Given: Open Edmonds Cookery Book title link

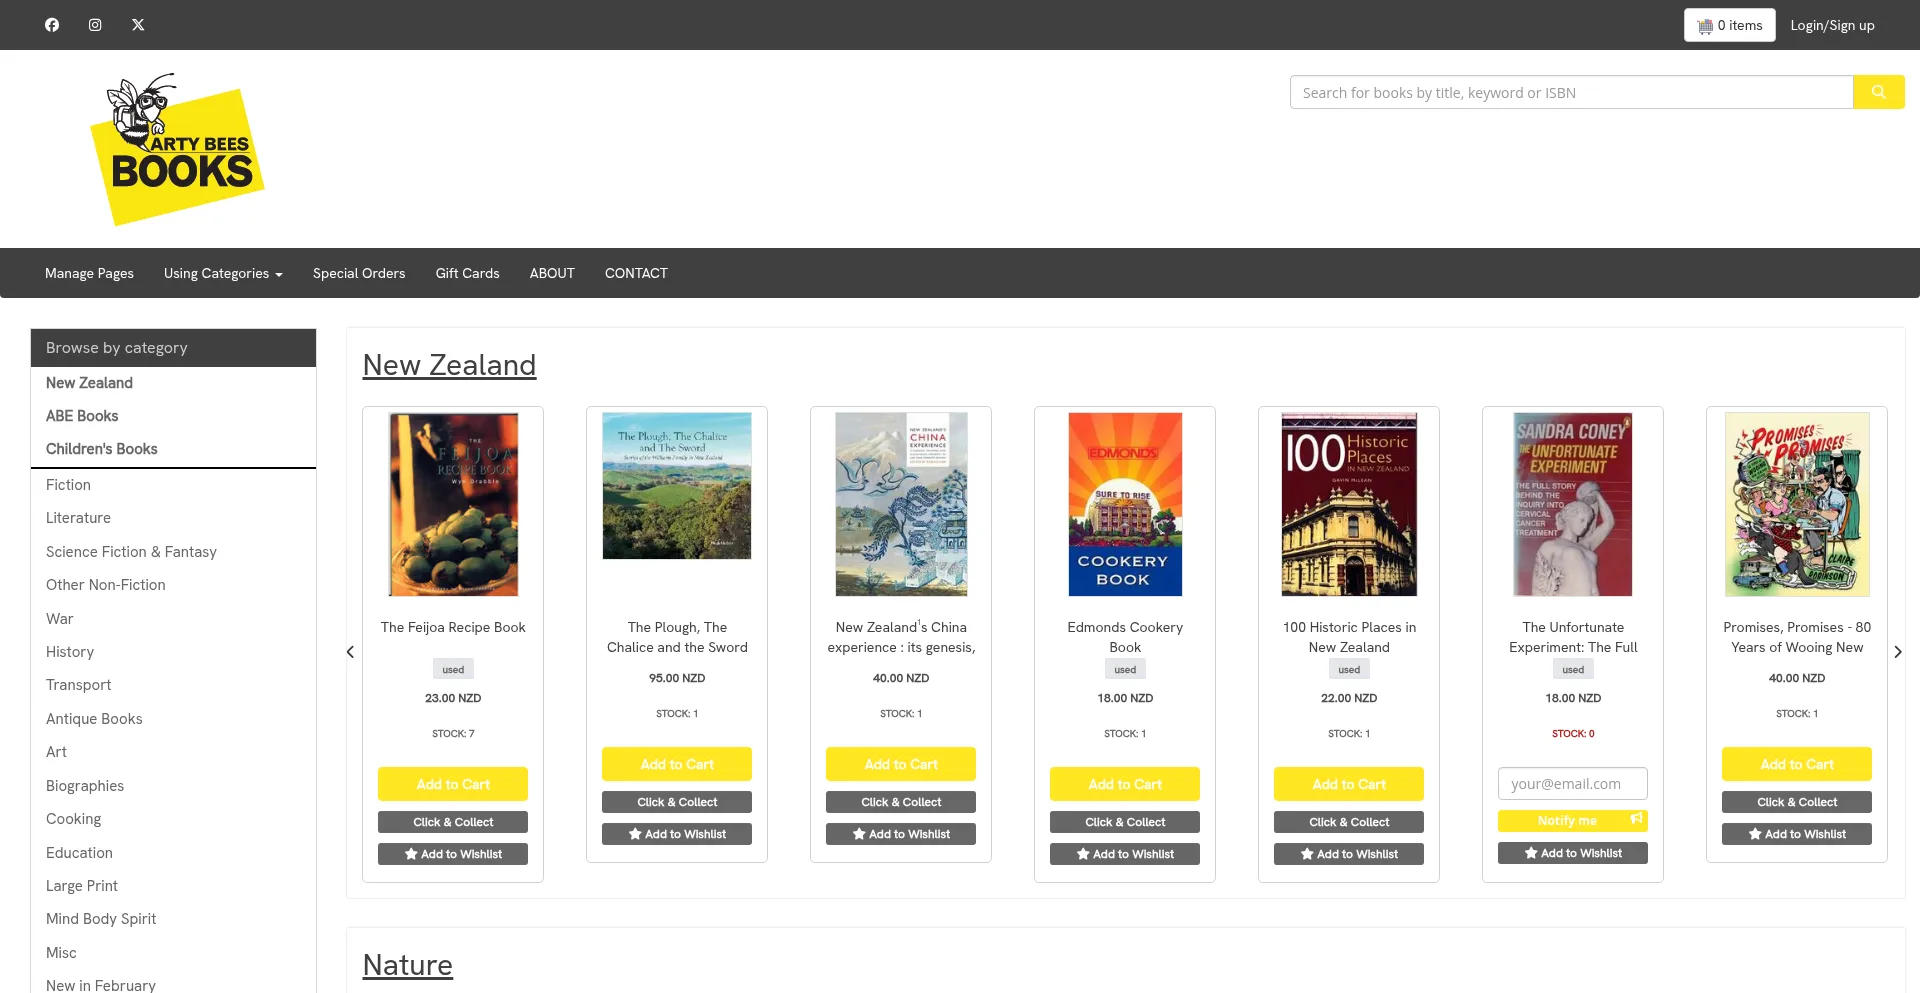Looking at the screenshot, I should [1125, 637].
